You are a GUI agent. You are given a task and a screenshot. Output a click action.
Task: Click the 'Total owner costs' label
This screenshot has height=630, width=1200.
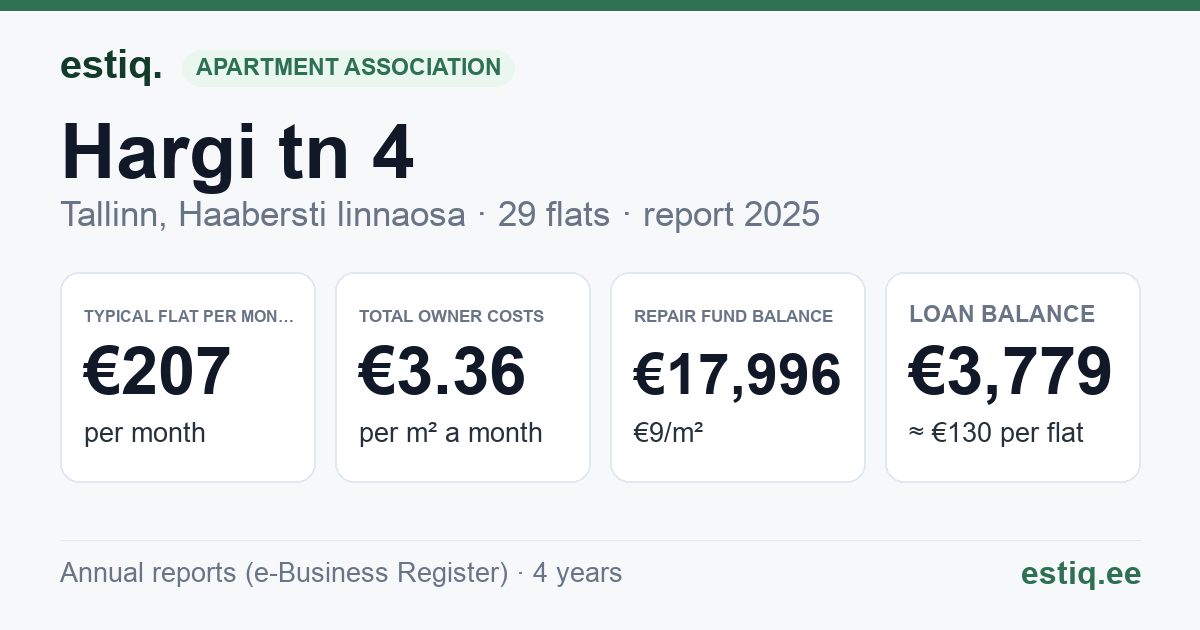(x=452, y=316)
